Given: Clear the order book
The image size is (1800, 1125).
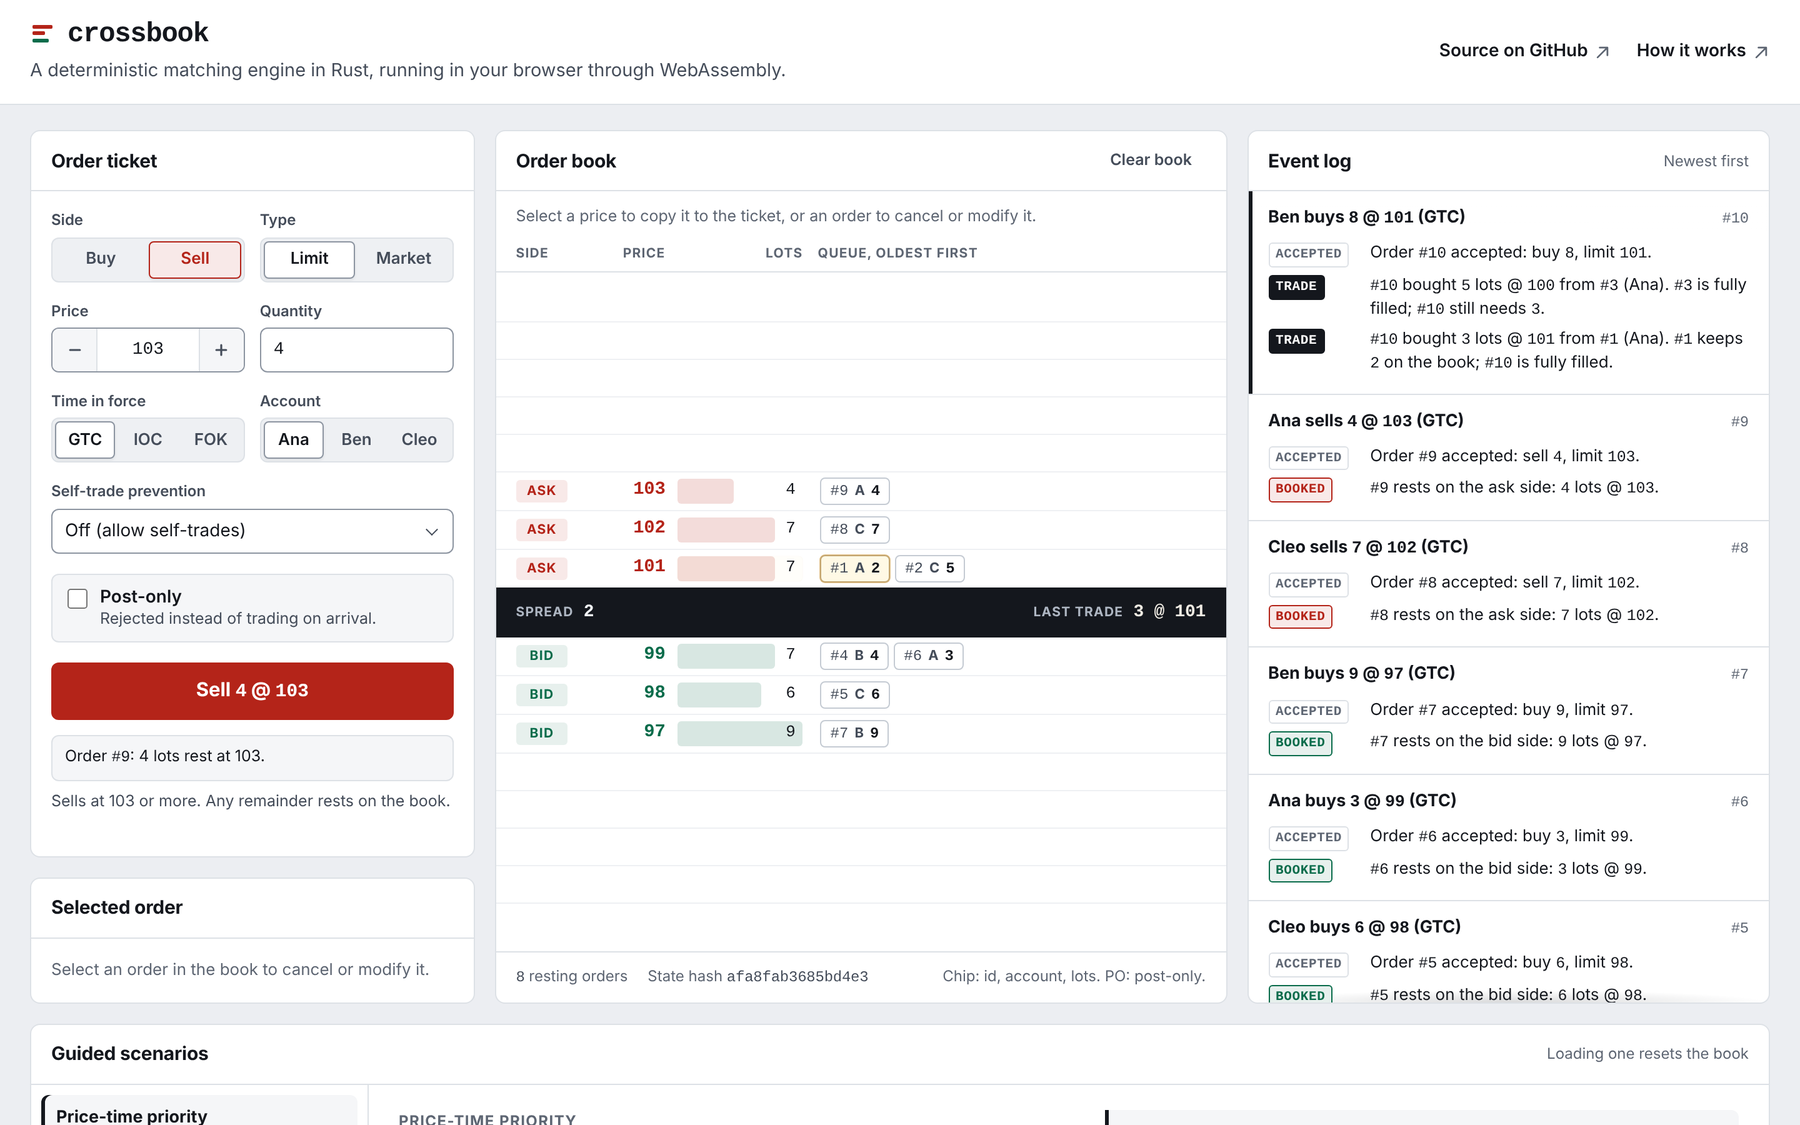Looking at the screenshot, I should click(1150, 160).
